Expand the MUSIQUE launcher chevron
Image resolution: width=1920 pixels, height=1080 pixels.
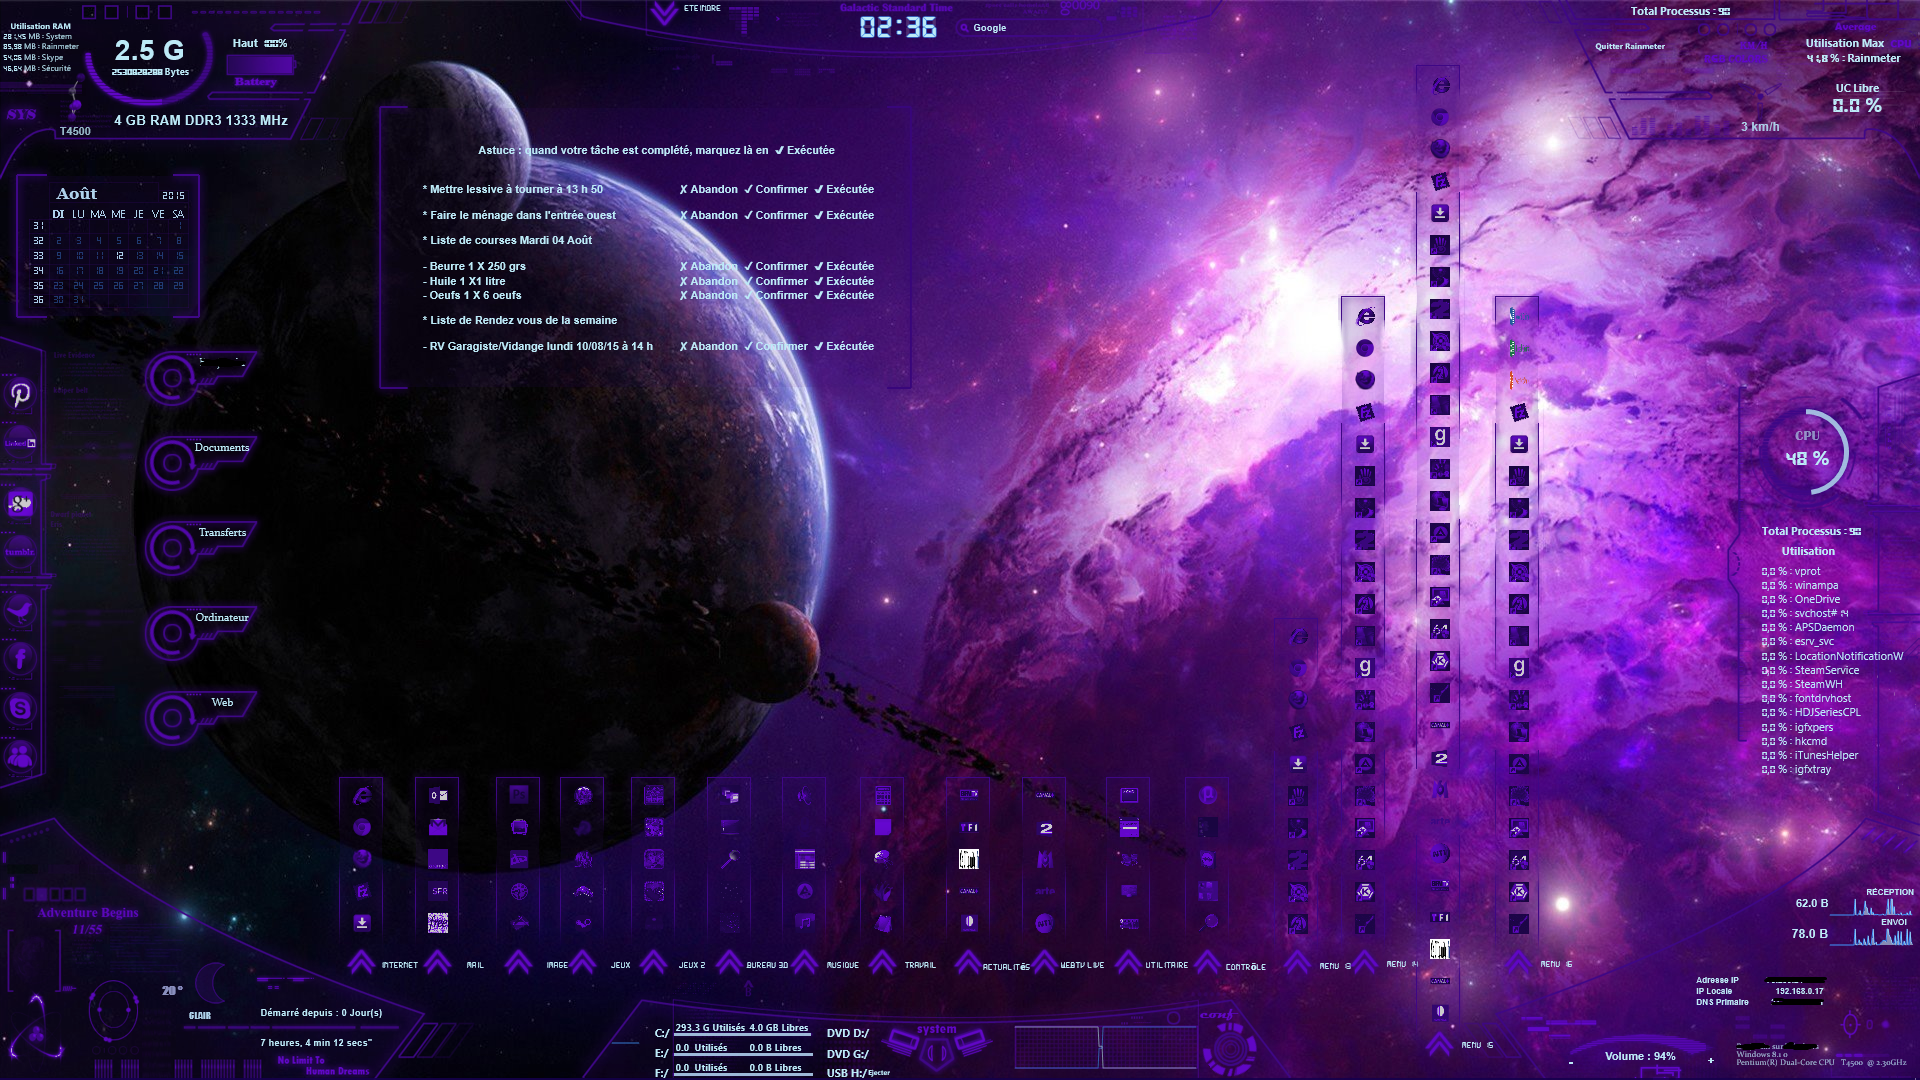[x=805, y=963]
